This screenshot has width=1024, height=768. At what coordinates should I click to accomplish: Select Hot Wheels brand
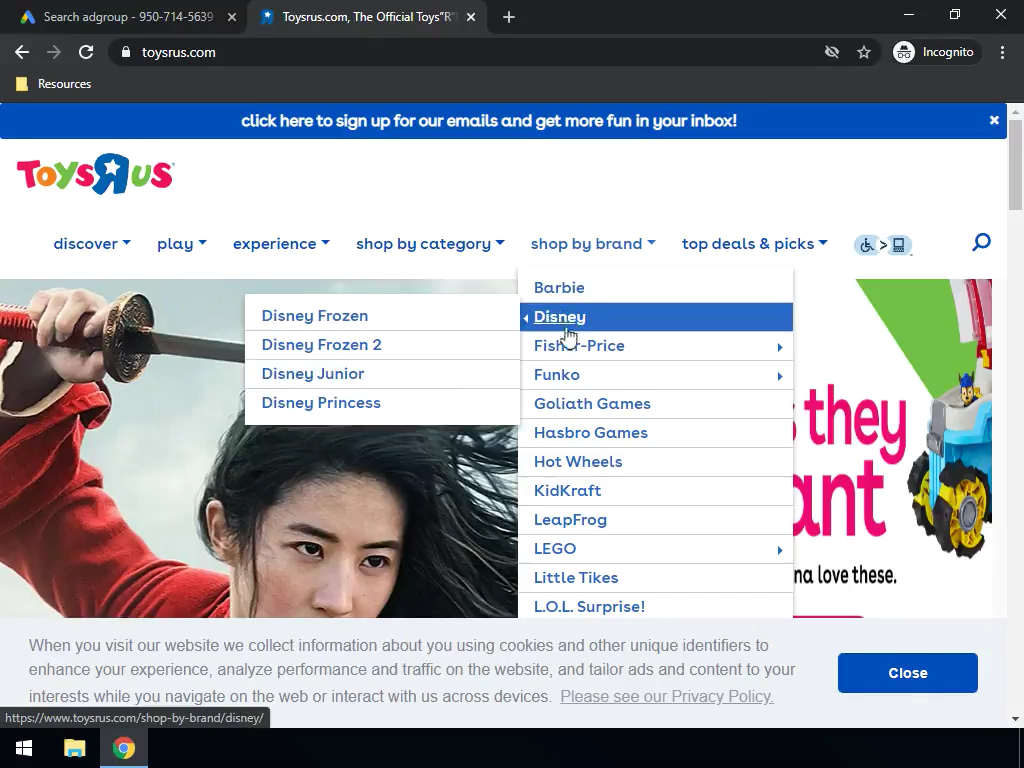(x=656, y=462)
